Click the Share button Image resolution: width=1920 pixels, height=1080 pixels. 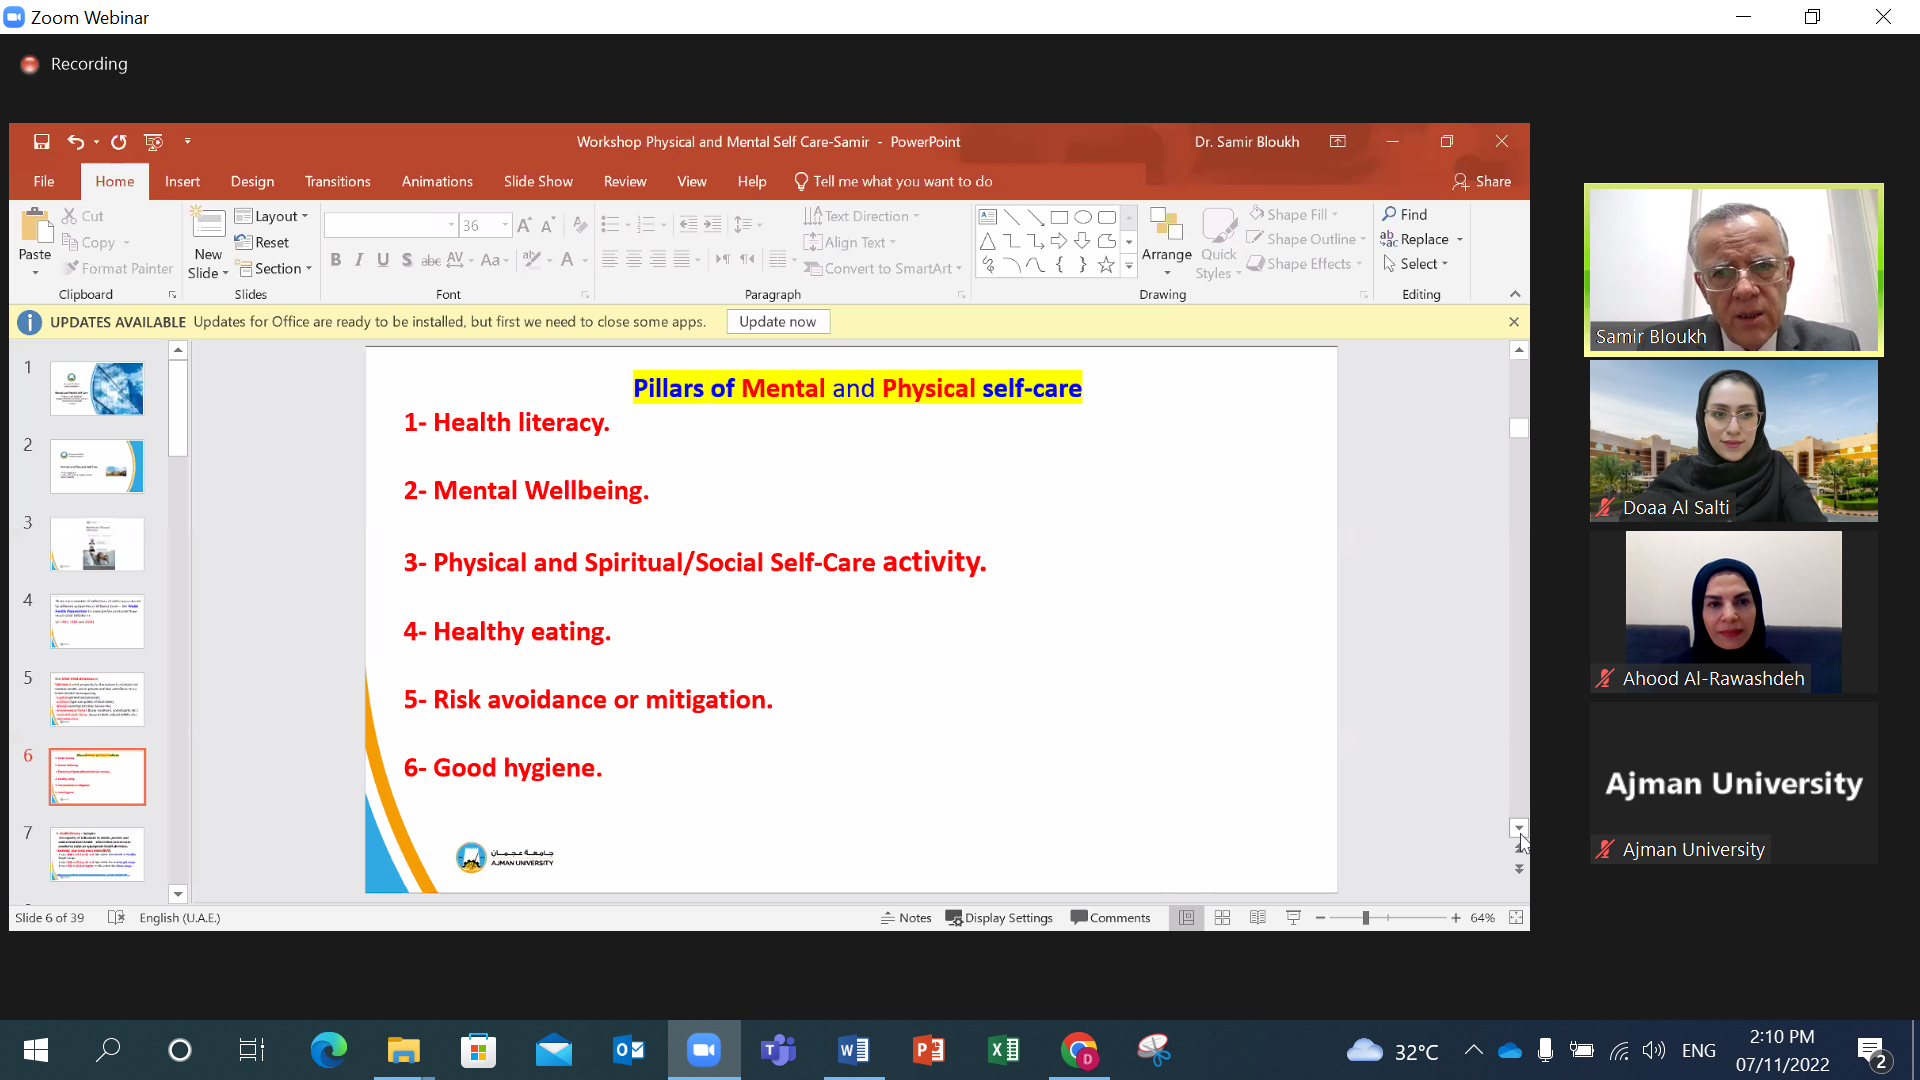[1481, 181]
